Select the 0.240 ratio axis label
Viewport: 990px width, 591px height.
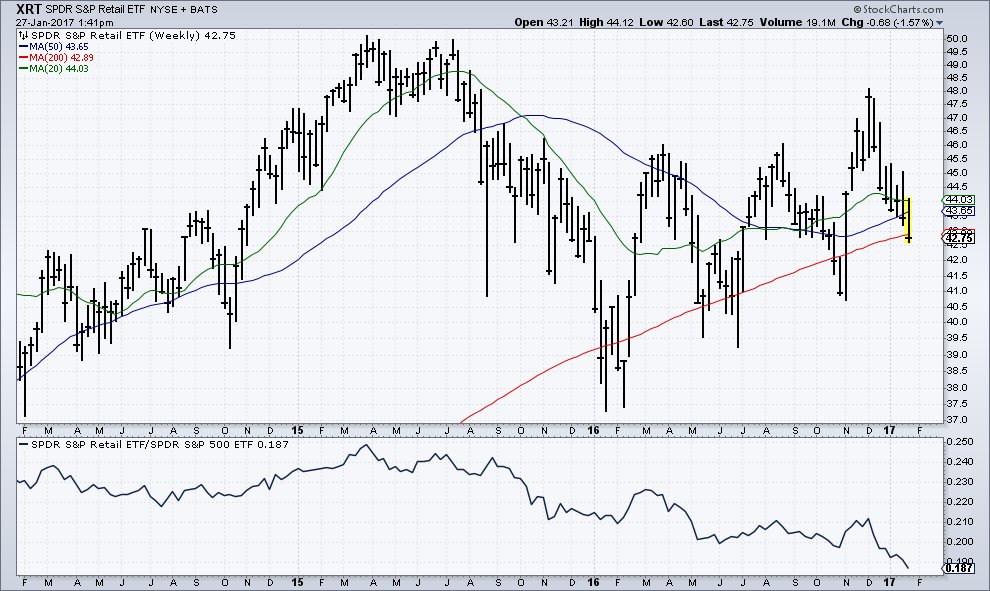959,462
